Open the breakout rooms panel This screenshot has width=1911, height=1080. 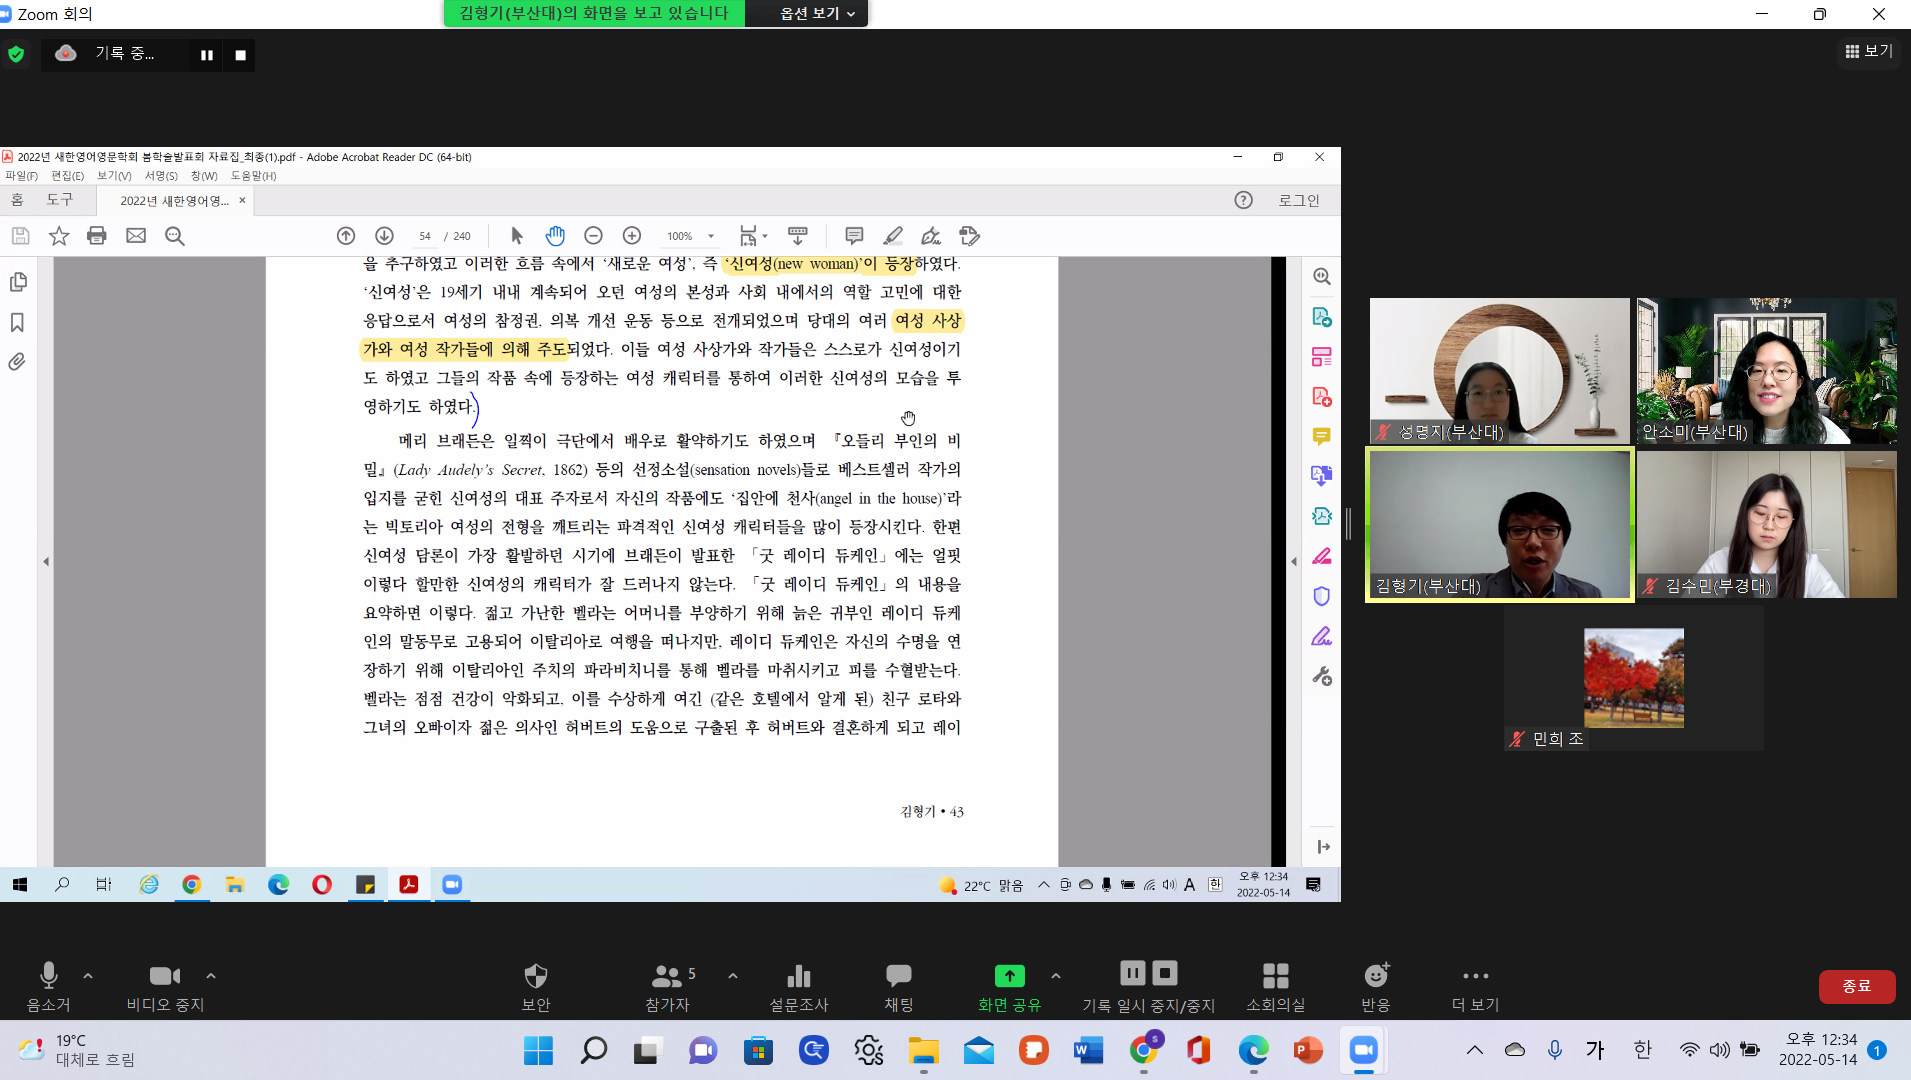1275,985
